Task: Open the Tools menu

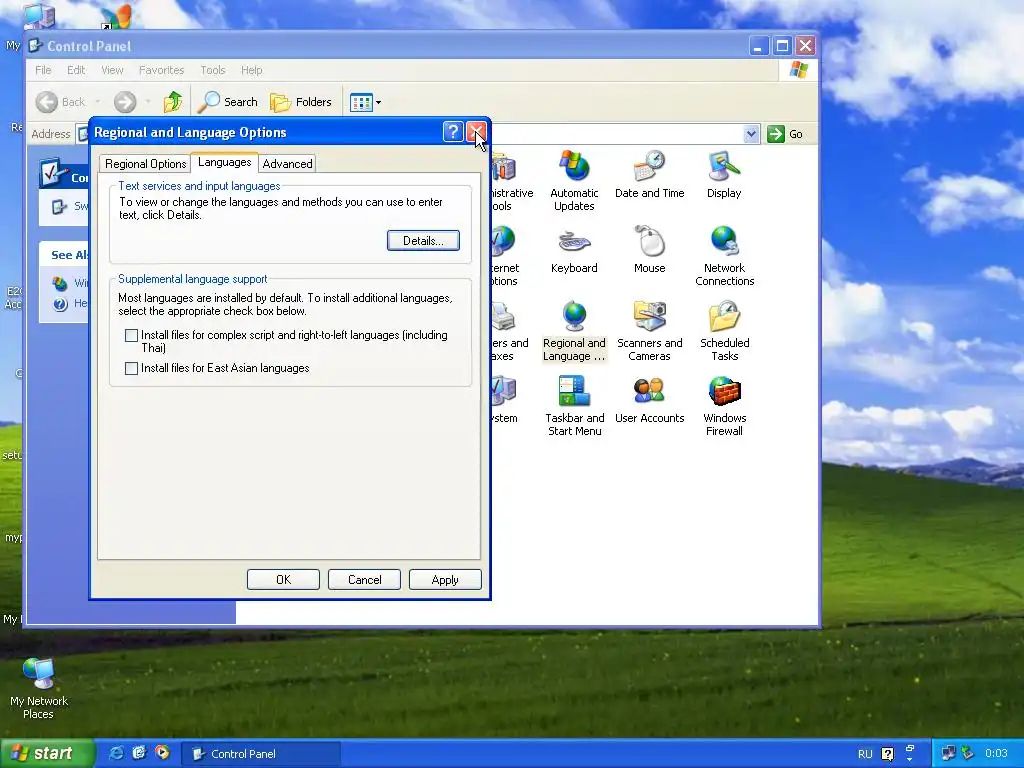Action: [213, 70]
